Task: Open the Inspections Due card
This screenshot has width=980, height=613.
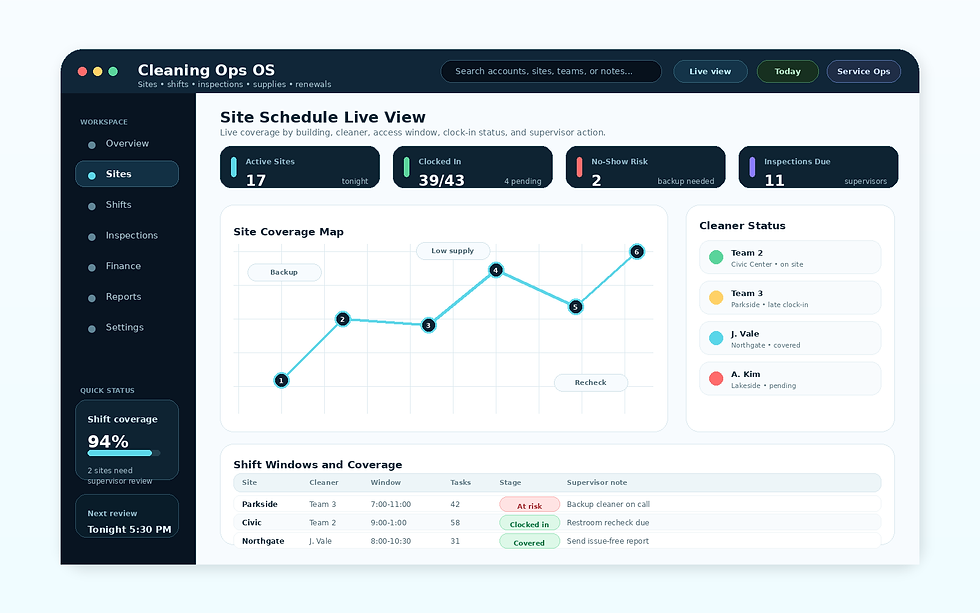Action: point(818,167)
